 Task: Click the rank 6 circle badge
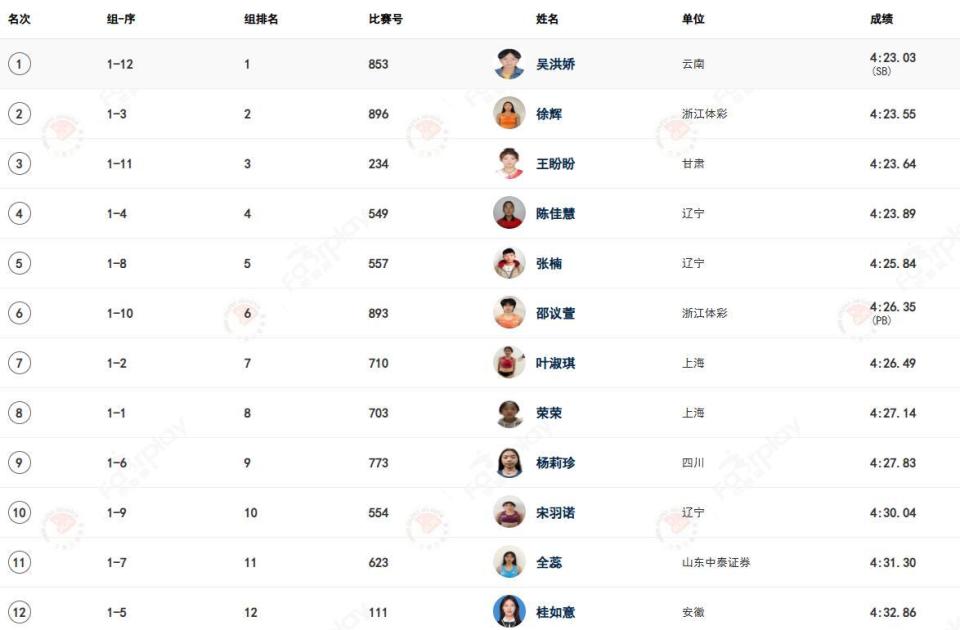[19, 313]
